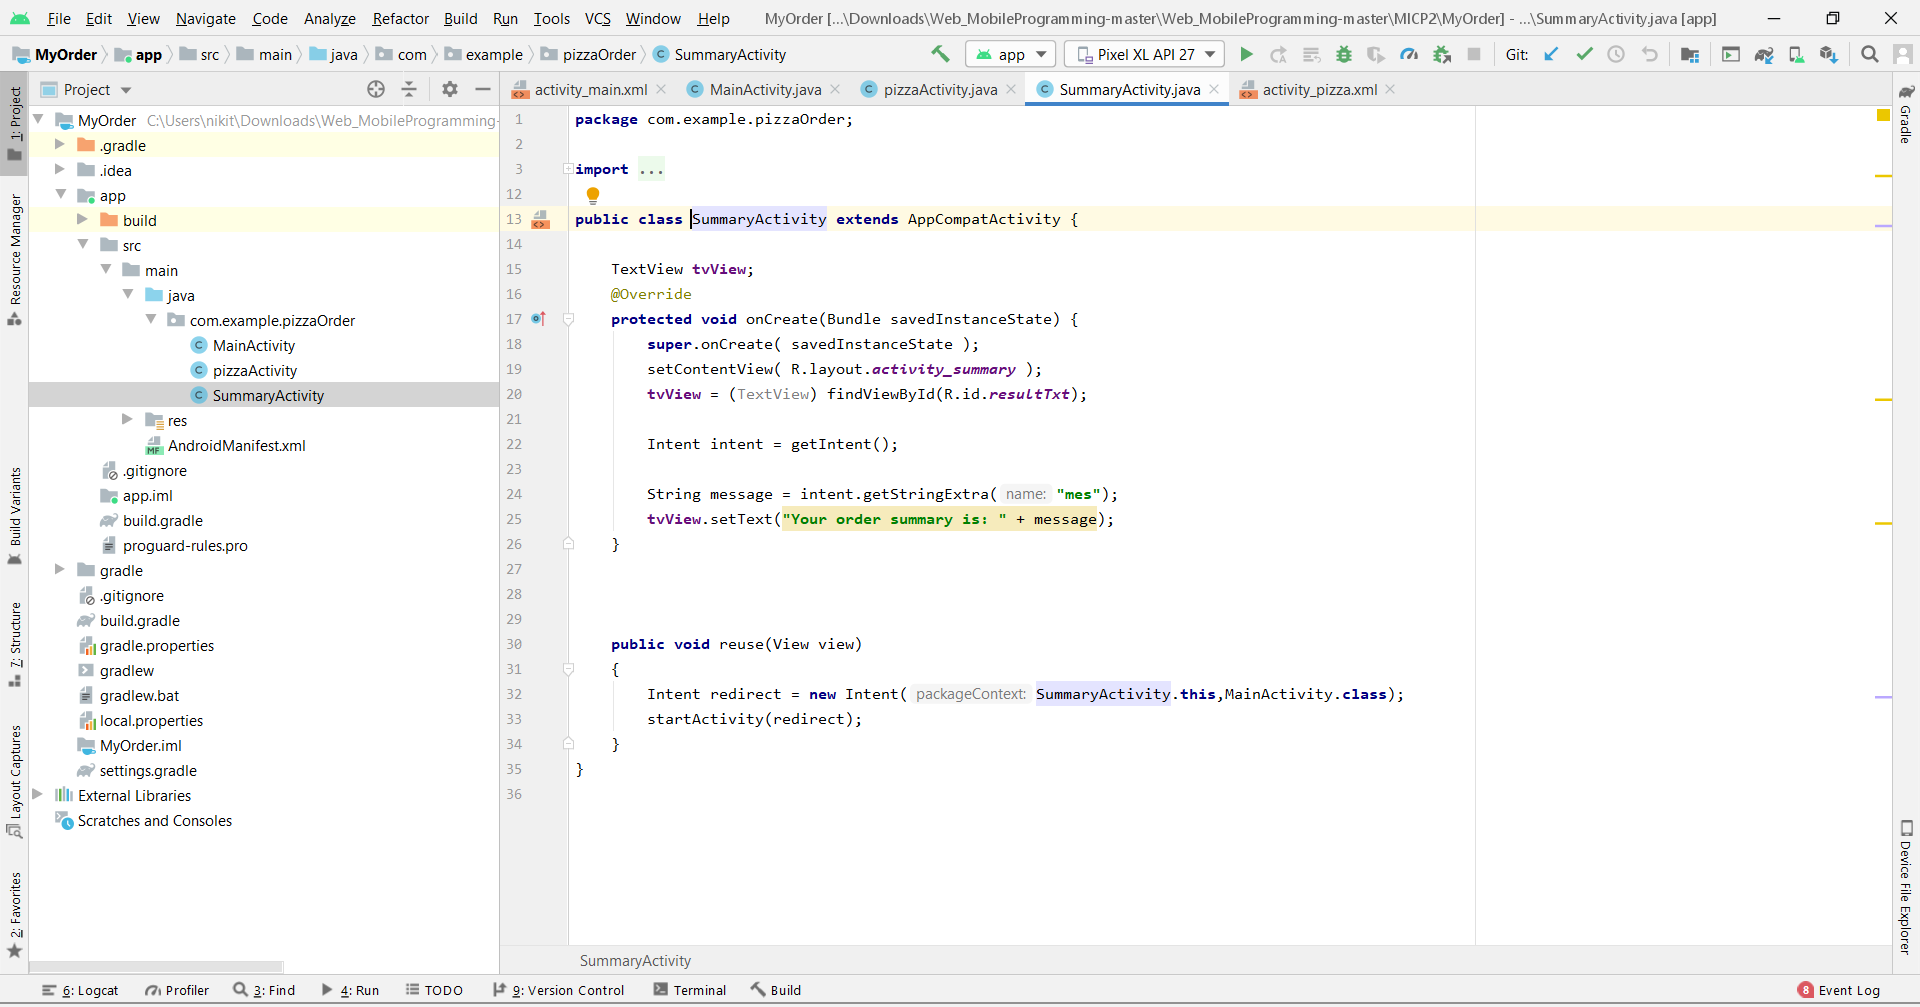Screen dimensions: 1920x1007
Task: Expand External Libraries node
Action: point(38,795)
